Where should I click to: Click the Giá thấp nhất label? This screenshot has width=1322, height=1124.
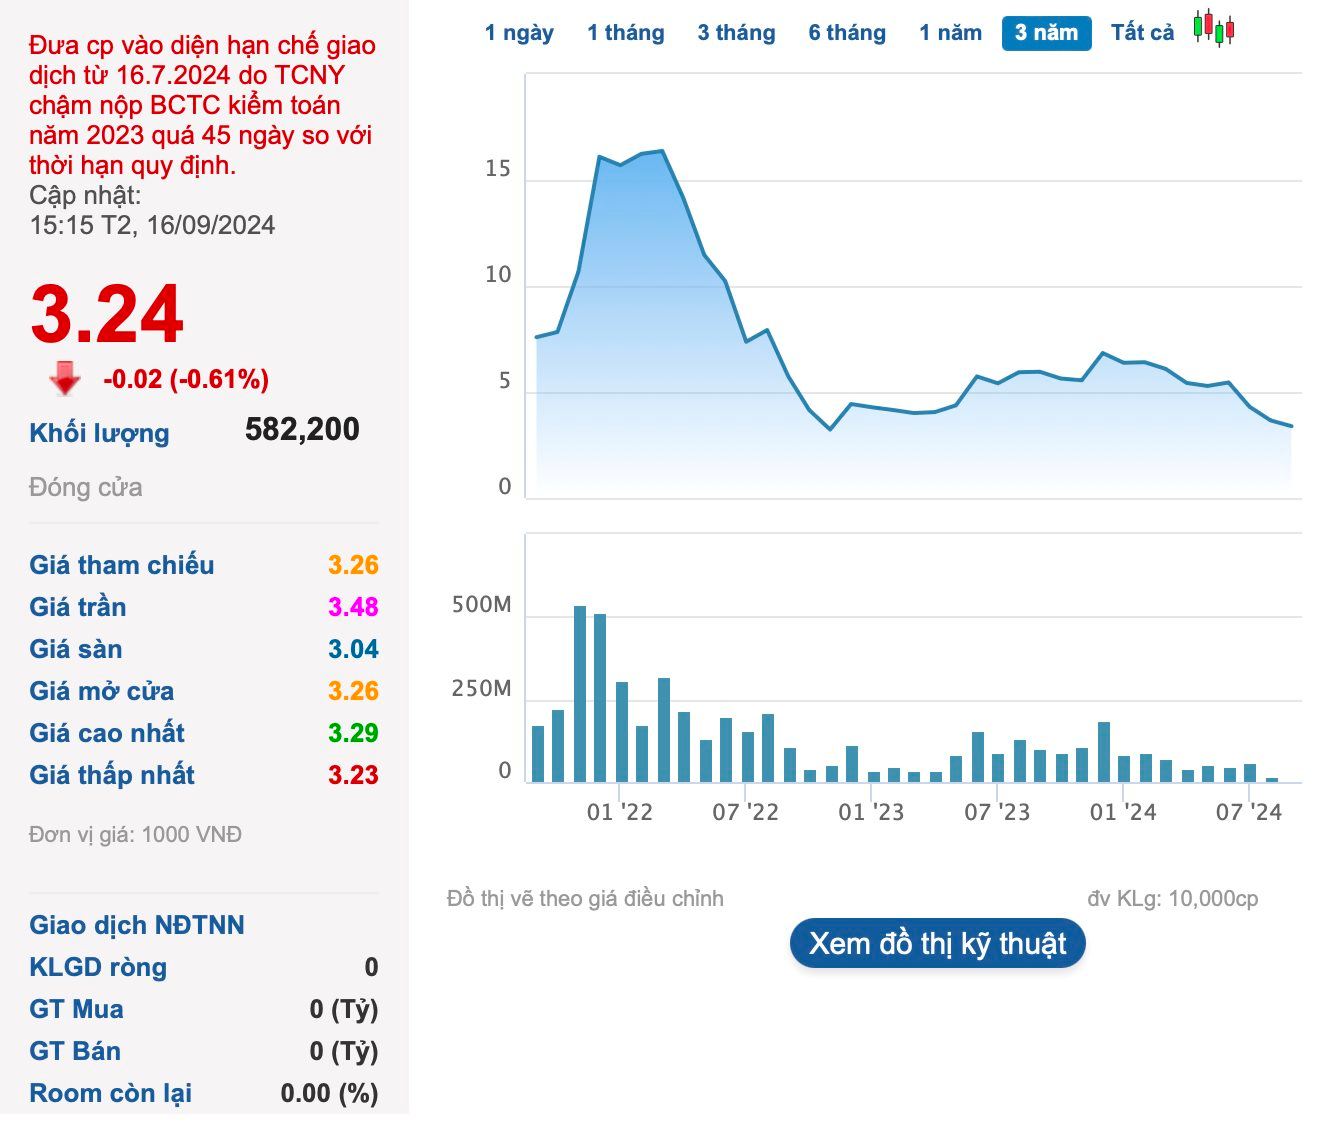pos(112,775)
